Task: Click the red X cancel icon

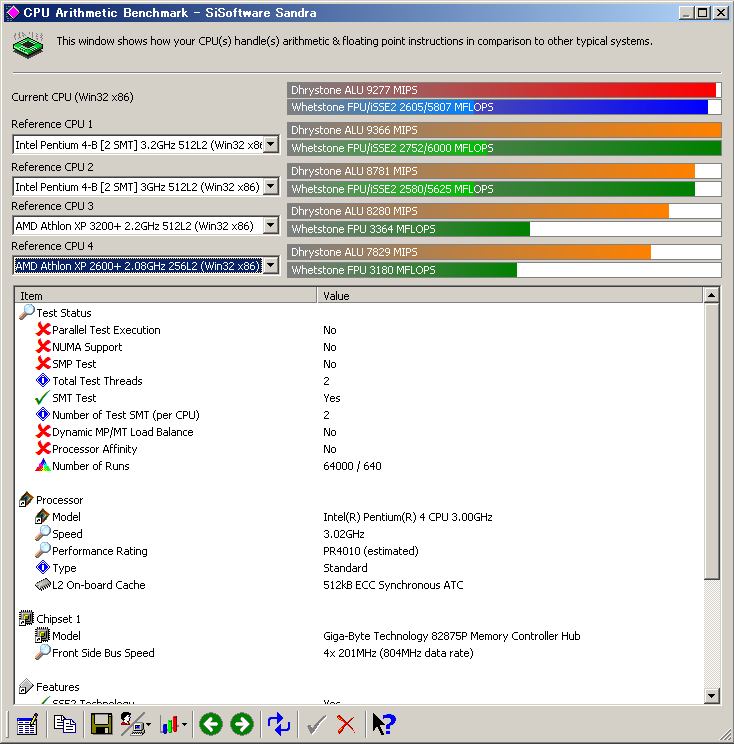Action: tap(346, 724)
